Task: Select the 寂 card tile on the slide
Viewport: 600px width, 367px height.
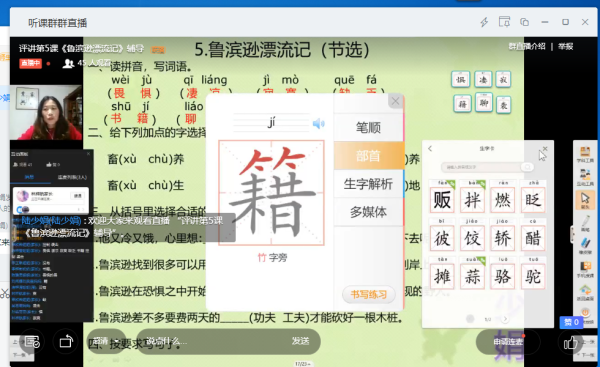Action: (x=503, y=80)
